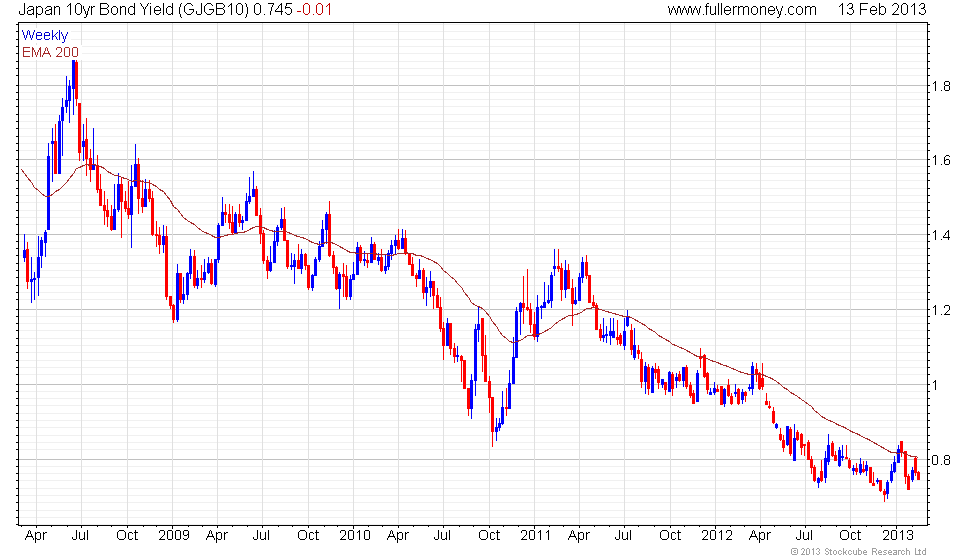
Task: Click the red 'EMA 200' legend label
Action: click(x=50, y=52)
